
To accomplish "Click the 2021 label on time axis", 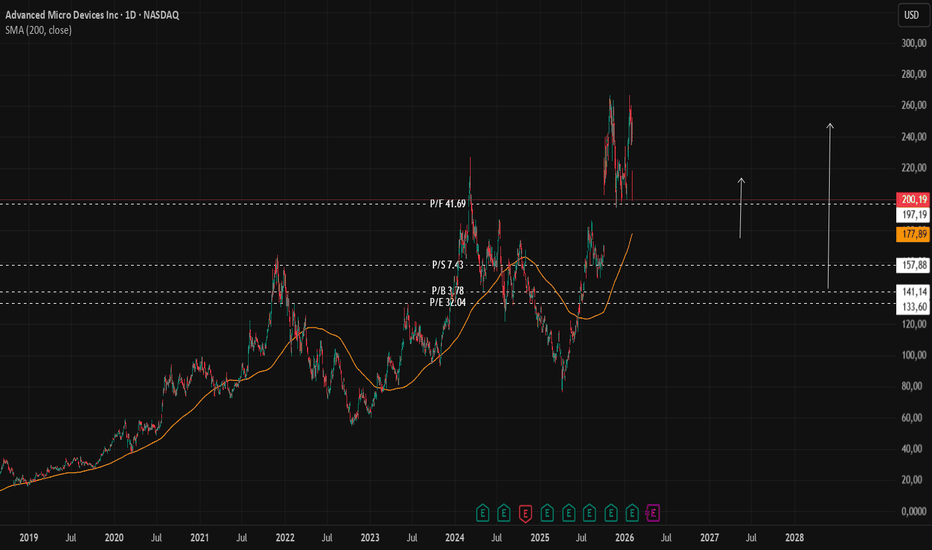I will [200, 538].
